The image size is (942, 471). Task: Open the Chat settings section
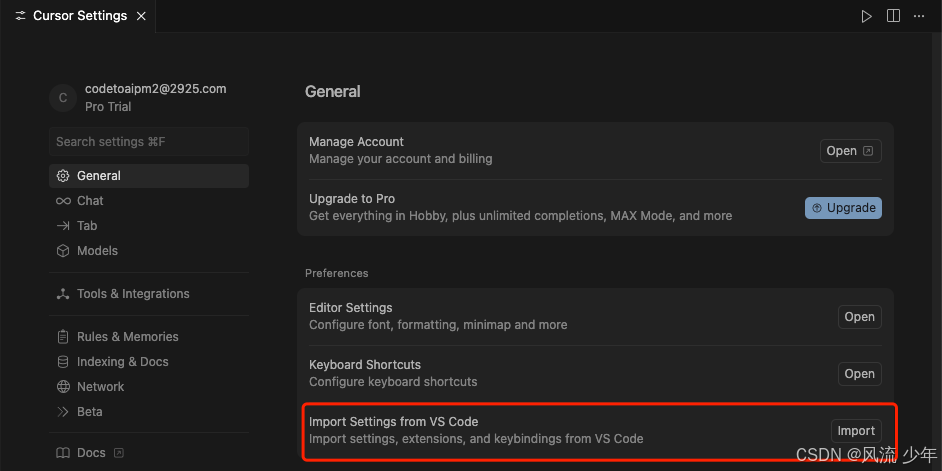point(149,201)
